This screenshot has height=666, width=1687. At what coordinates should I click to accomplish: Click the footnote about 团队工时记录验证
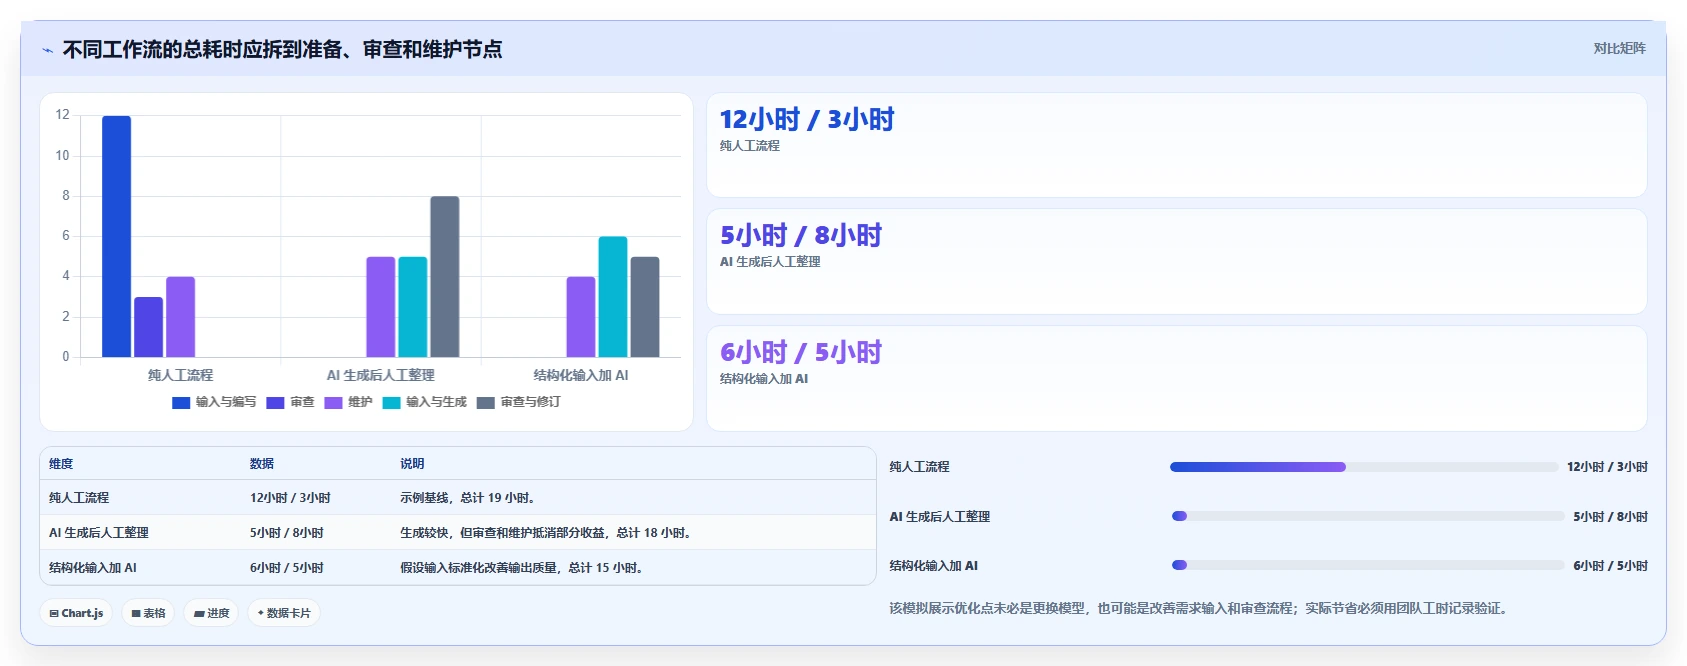(1198, 608)
